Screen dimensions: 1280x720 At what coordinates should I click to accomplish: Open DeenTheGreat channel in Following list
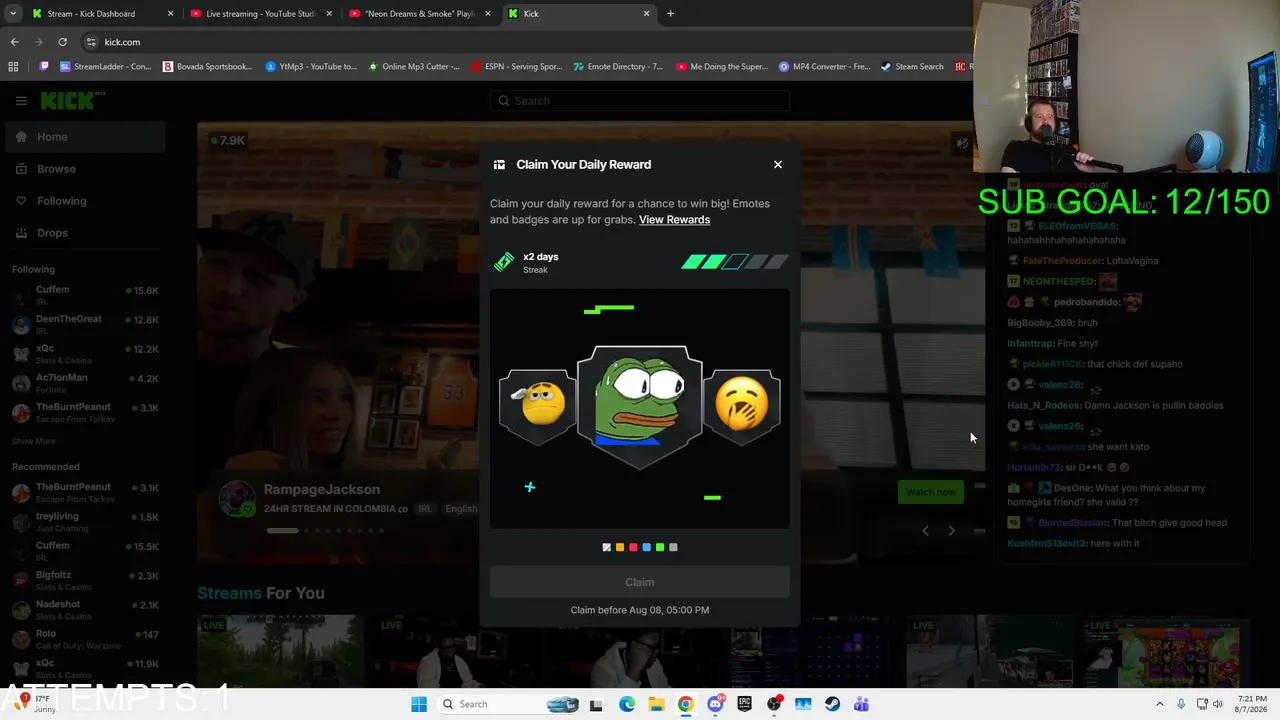pos(85,324)
